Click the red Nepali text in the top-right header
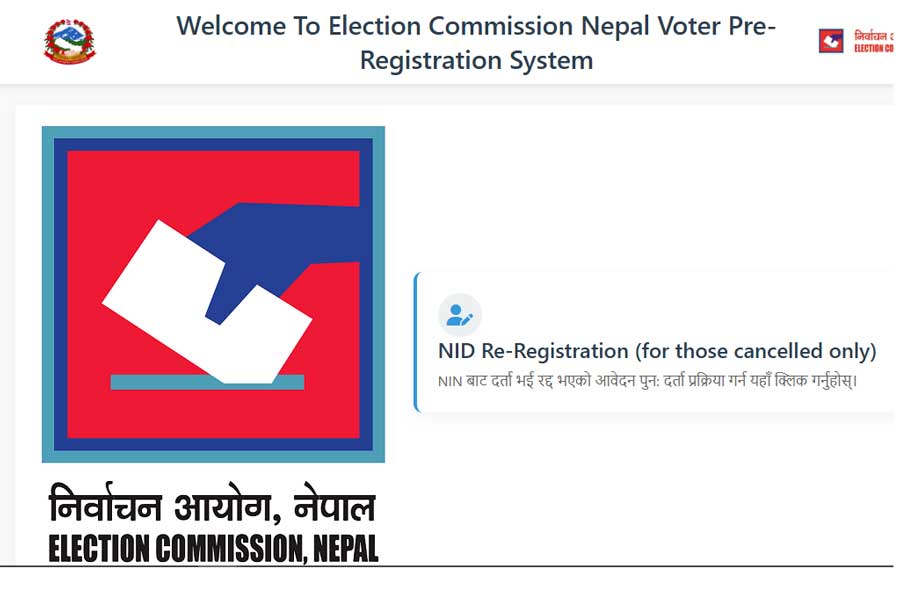 (x=873, y=36)
